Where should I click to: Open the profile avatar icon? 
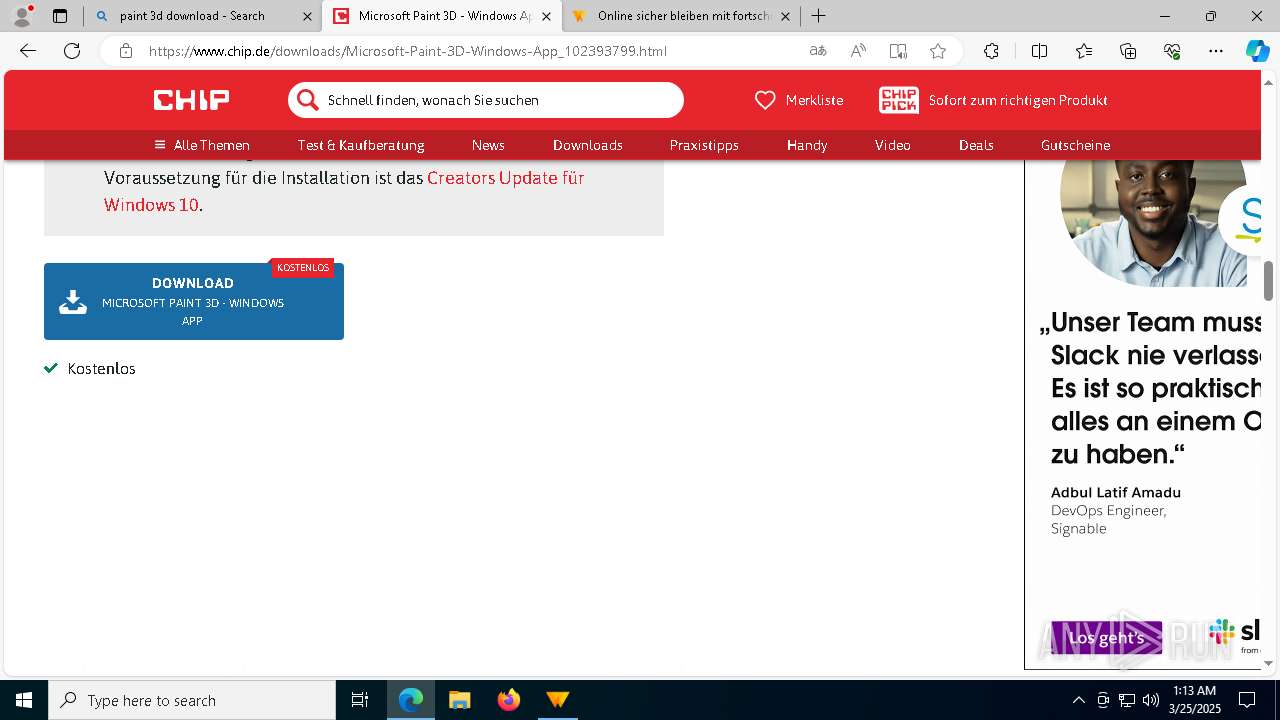click(21, 16)
